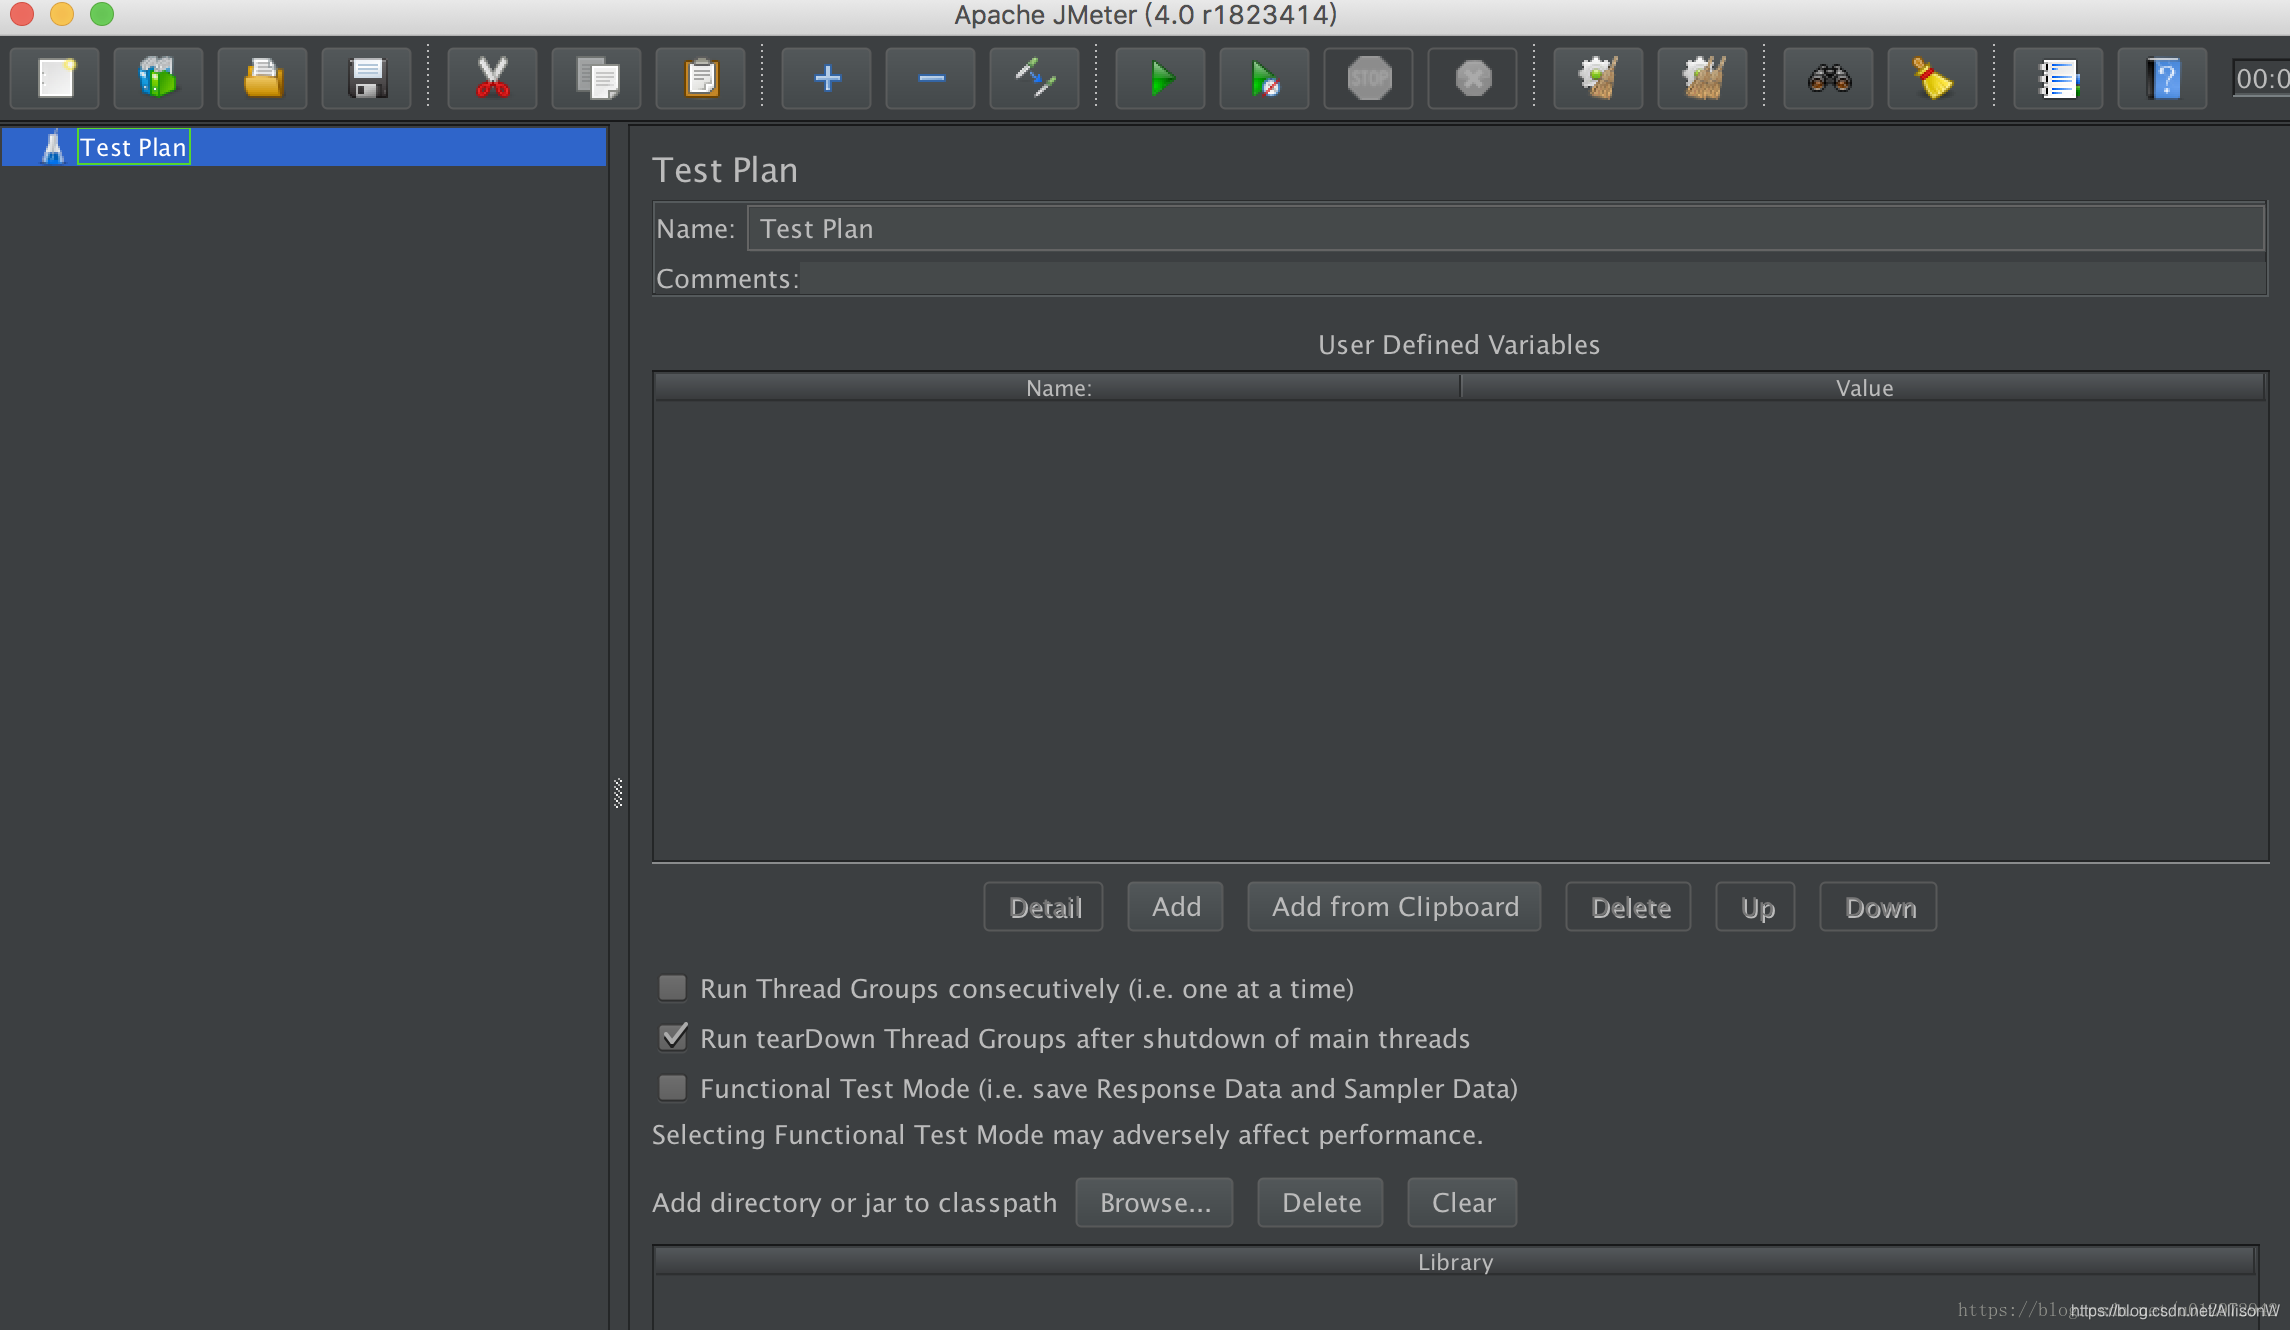Click the Cut selected element icon
The width and height of the screenshot is (2290, 1330).
pyautogui.click(x=491, y=78)
